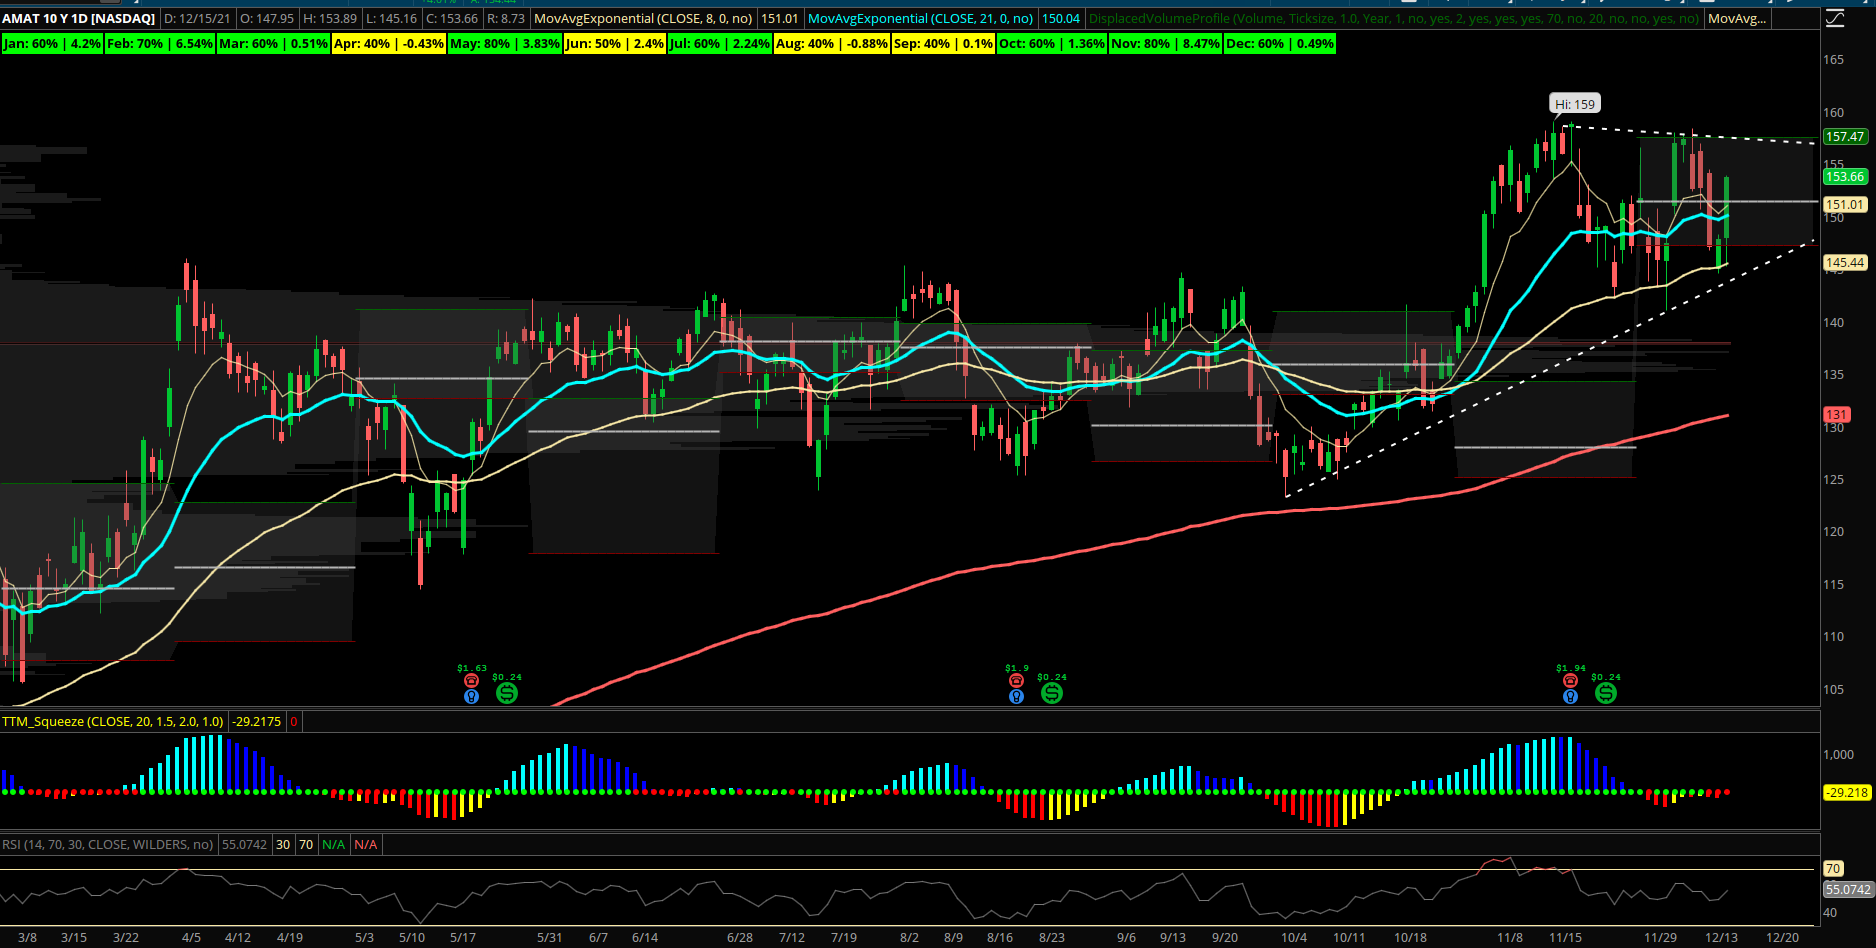Click the 157.47 price axis bubble
Image resolution: width=1876 pixels, height=948 pixels.
[x=1845, y=137]
